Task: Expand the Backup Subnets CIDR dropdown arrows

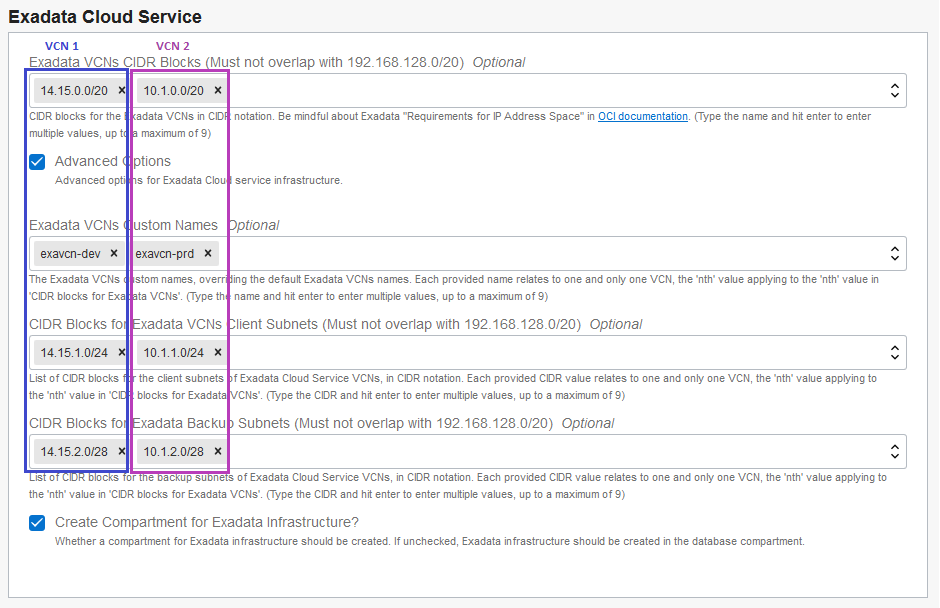Action: point(894,451)
